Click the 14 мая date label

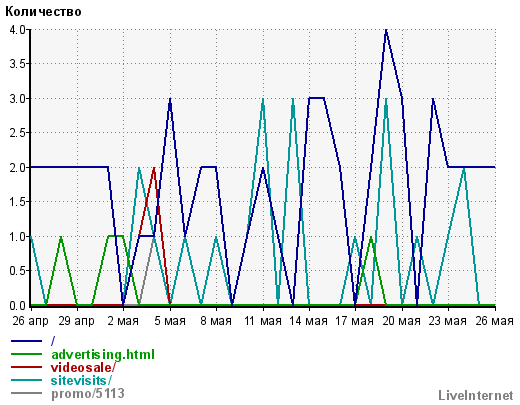308,321
